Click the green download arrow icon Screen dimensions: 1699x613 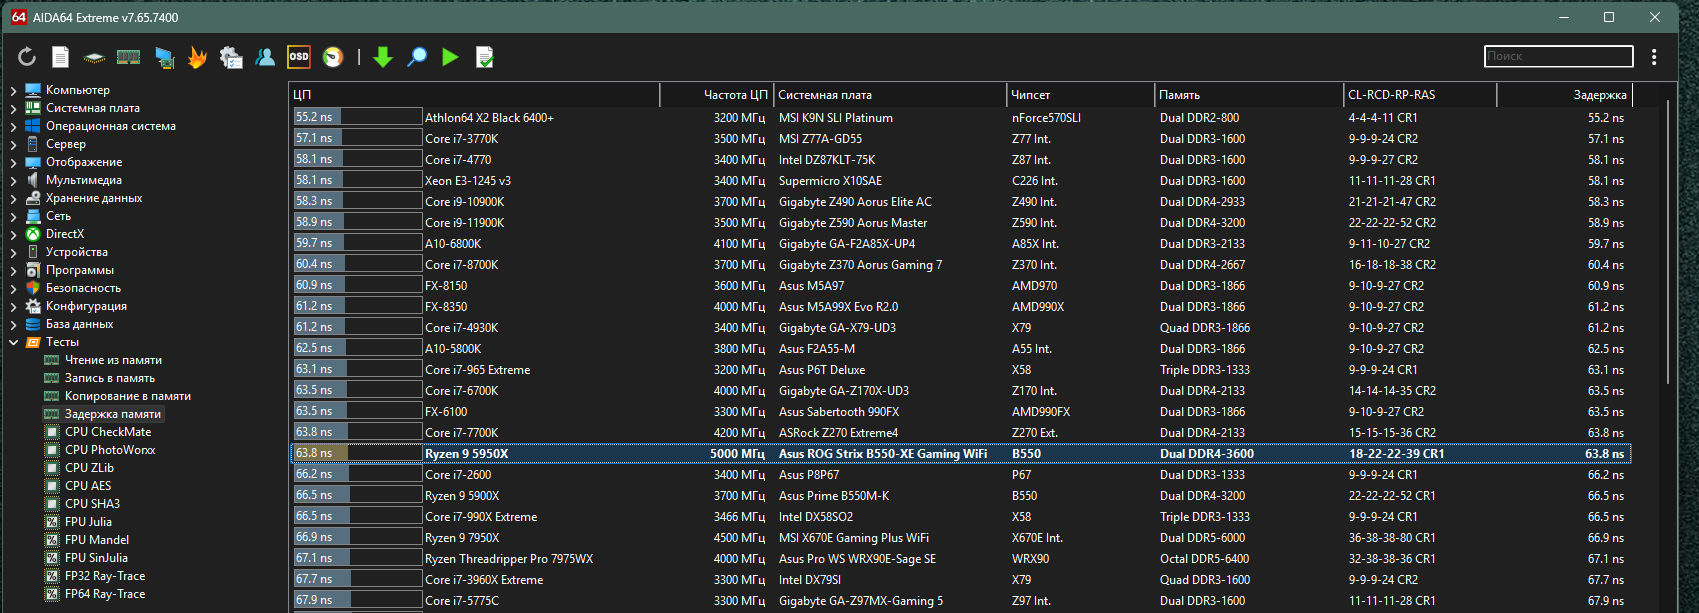pos(382,57)
